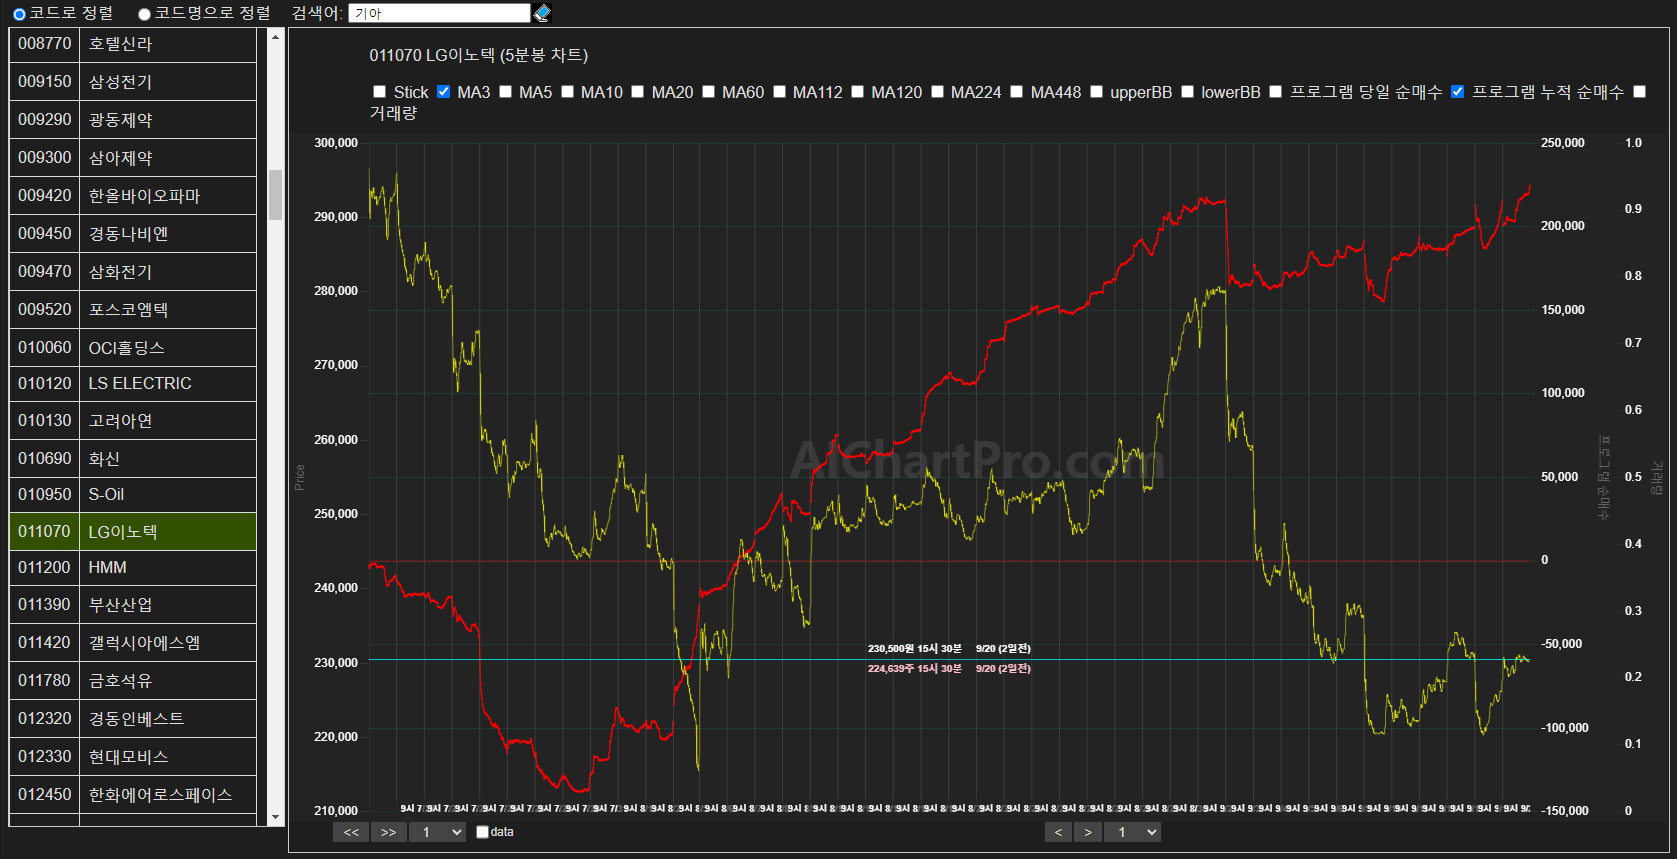This screenshot has width=1677, height=859.
Task: Toggle the MA60 checkbox
Action: pyautogui.click(x=709, y=92)
